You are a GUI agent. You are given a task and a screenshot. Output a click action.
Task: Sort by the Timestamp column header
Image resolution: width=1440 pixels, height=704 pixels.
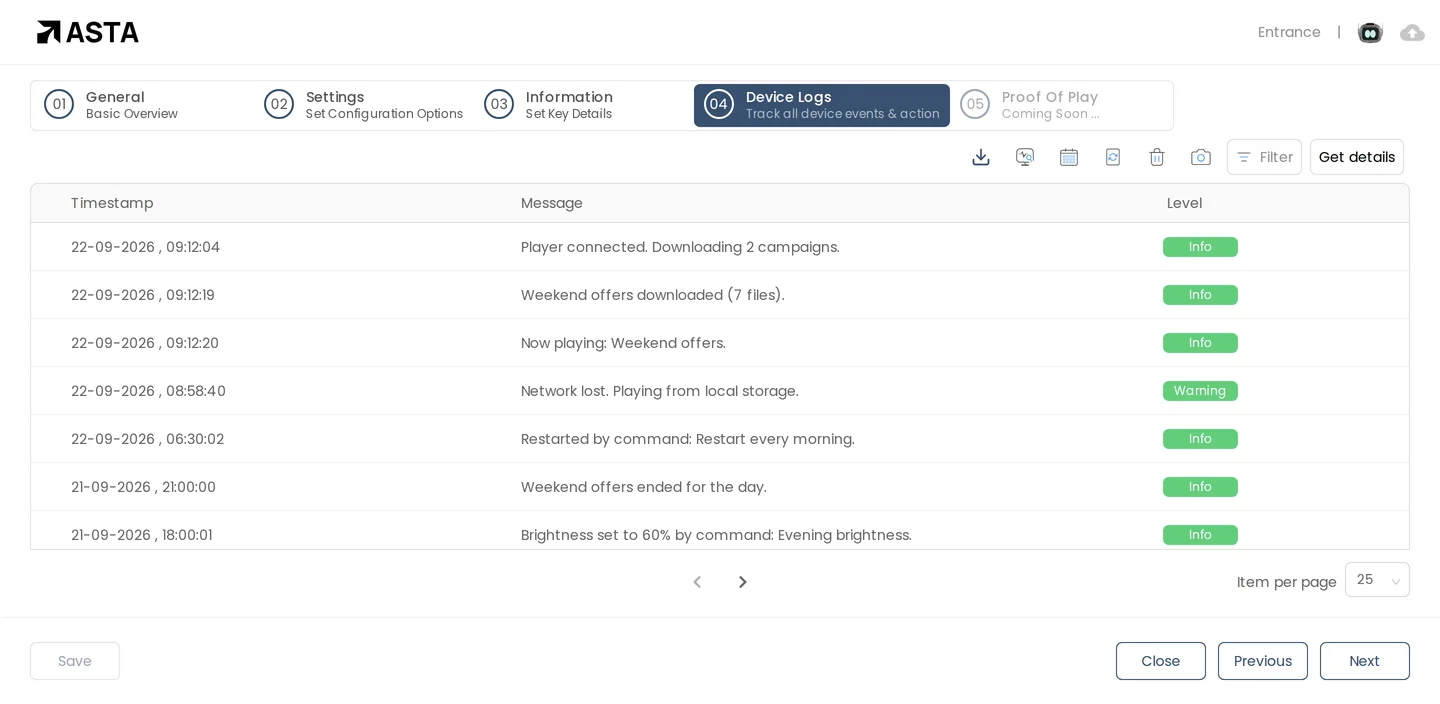[112, 203]
